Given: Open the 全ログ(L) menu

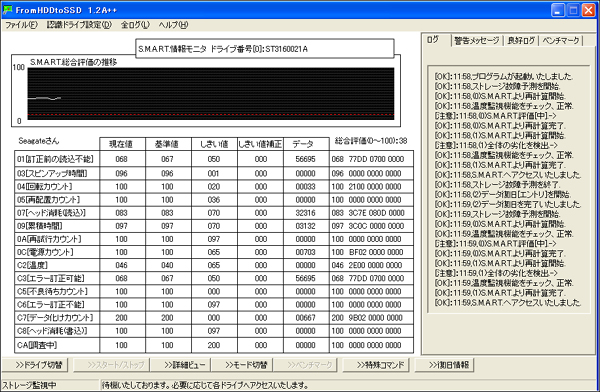Looking at the screenshot, I should pos(135,25).
